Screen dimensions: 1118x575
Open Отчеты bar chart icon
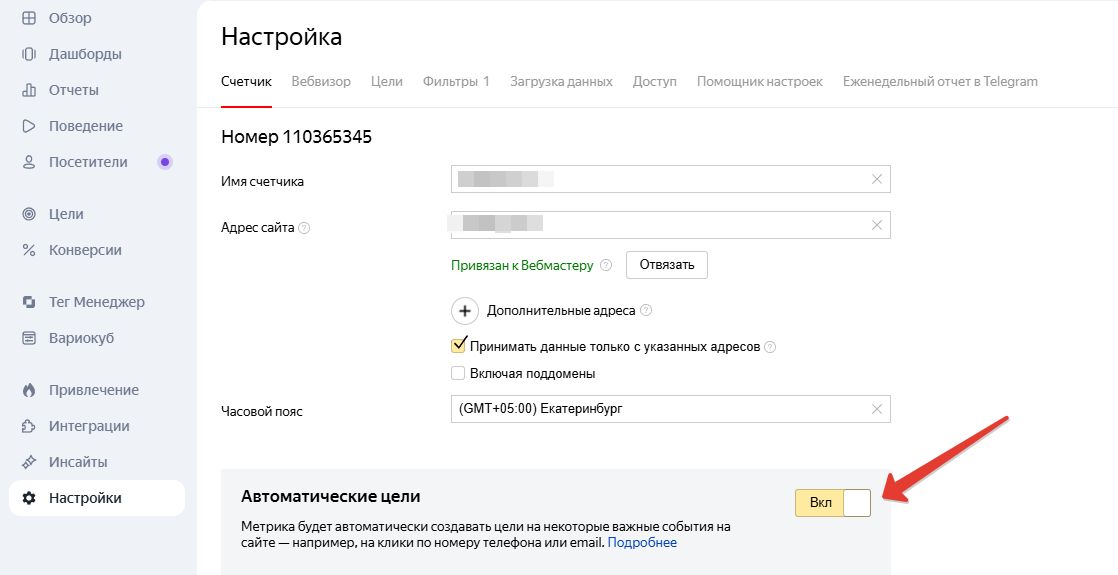(x=29, y=90)
